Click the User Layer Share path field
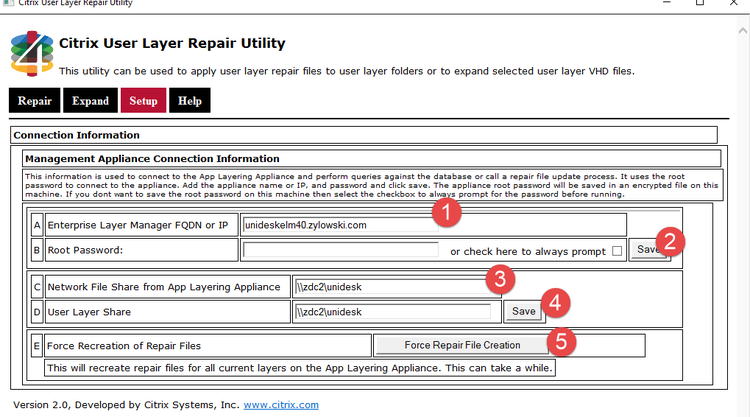 [x=393, y=312]
